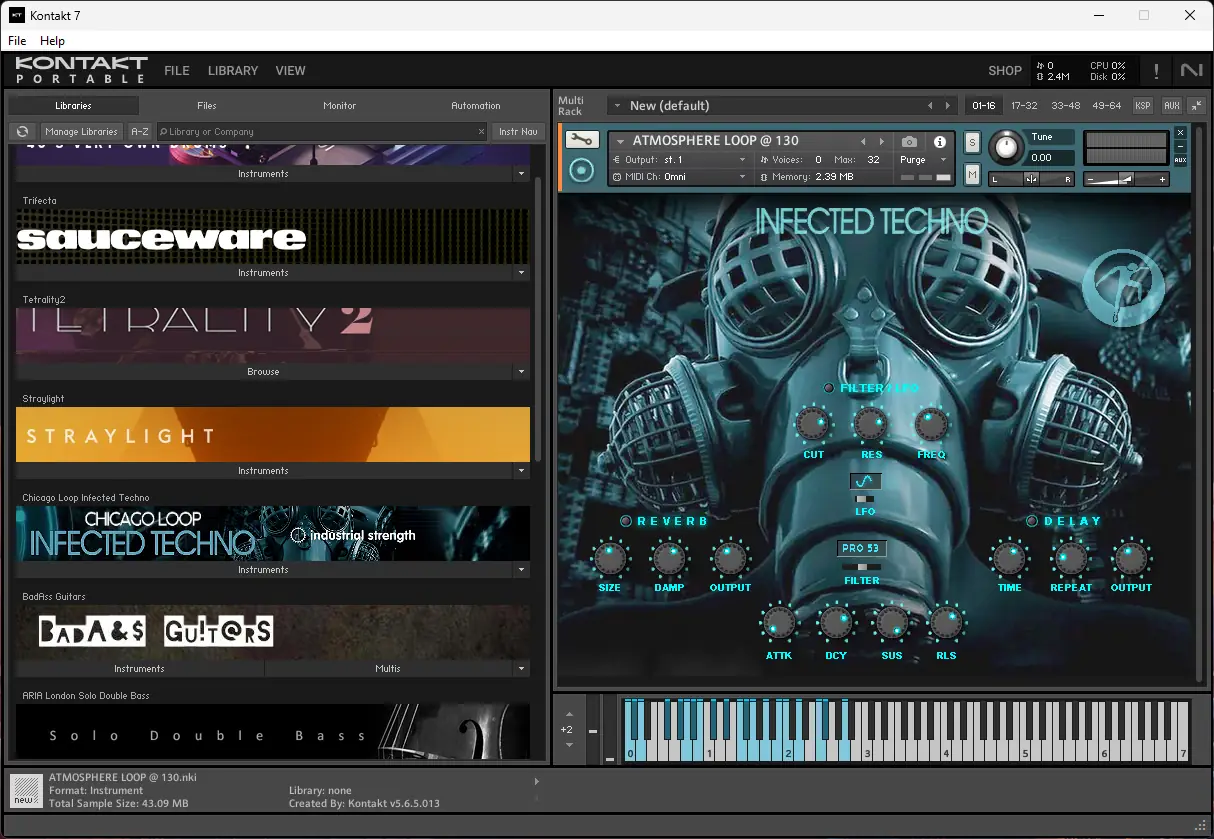Click the LFO waveform icon above FILTER knobs
The height and width of the screenshot is (839, 1214).
[x=863, y=480]
